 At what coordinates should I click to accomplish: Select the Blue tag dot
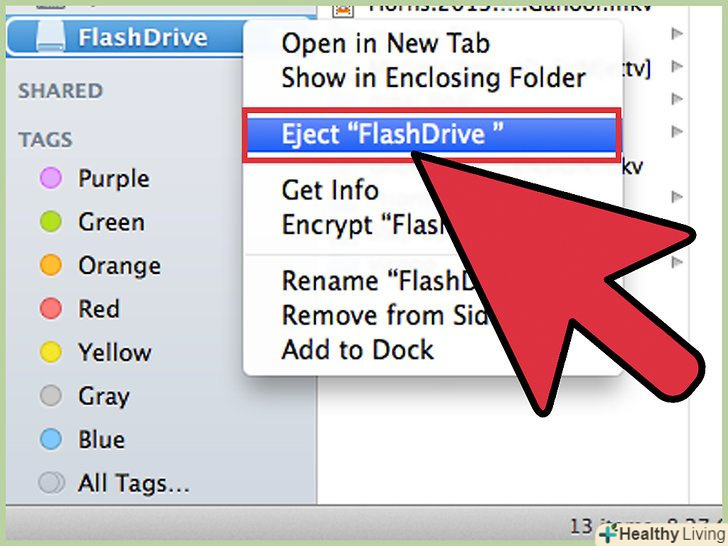click(51, 440)
